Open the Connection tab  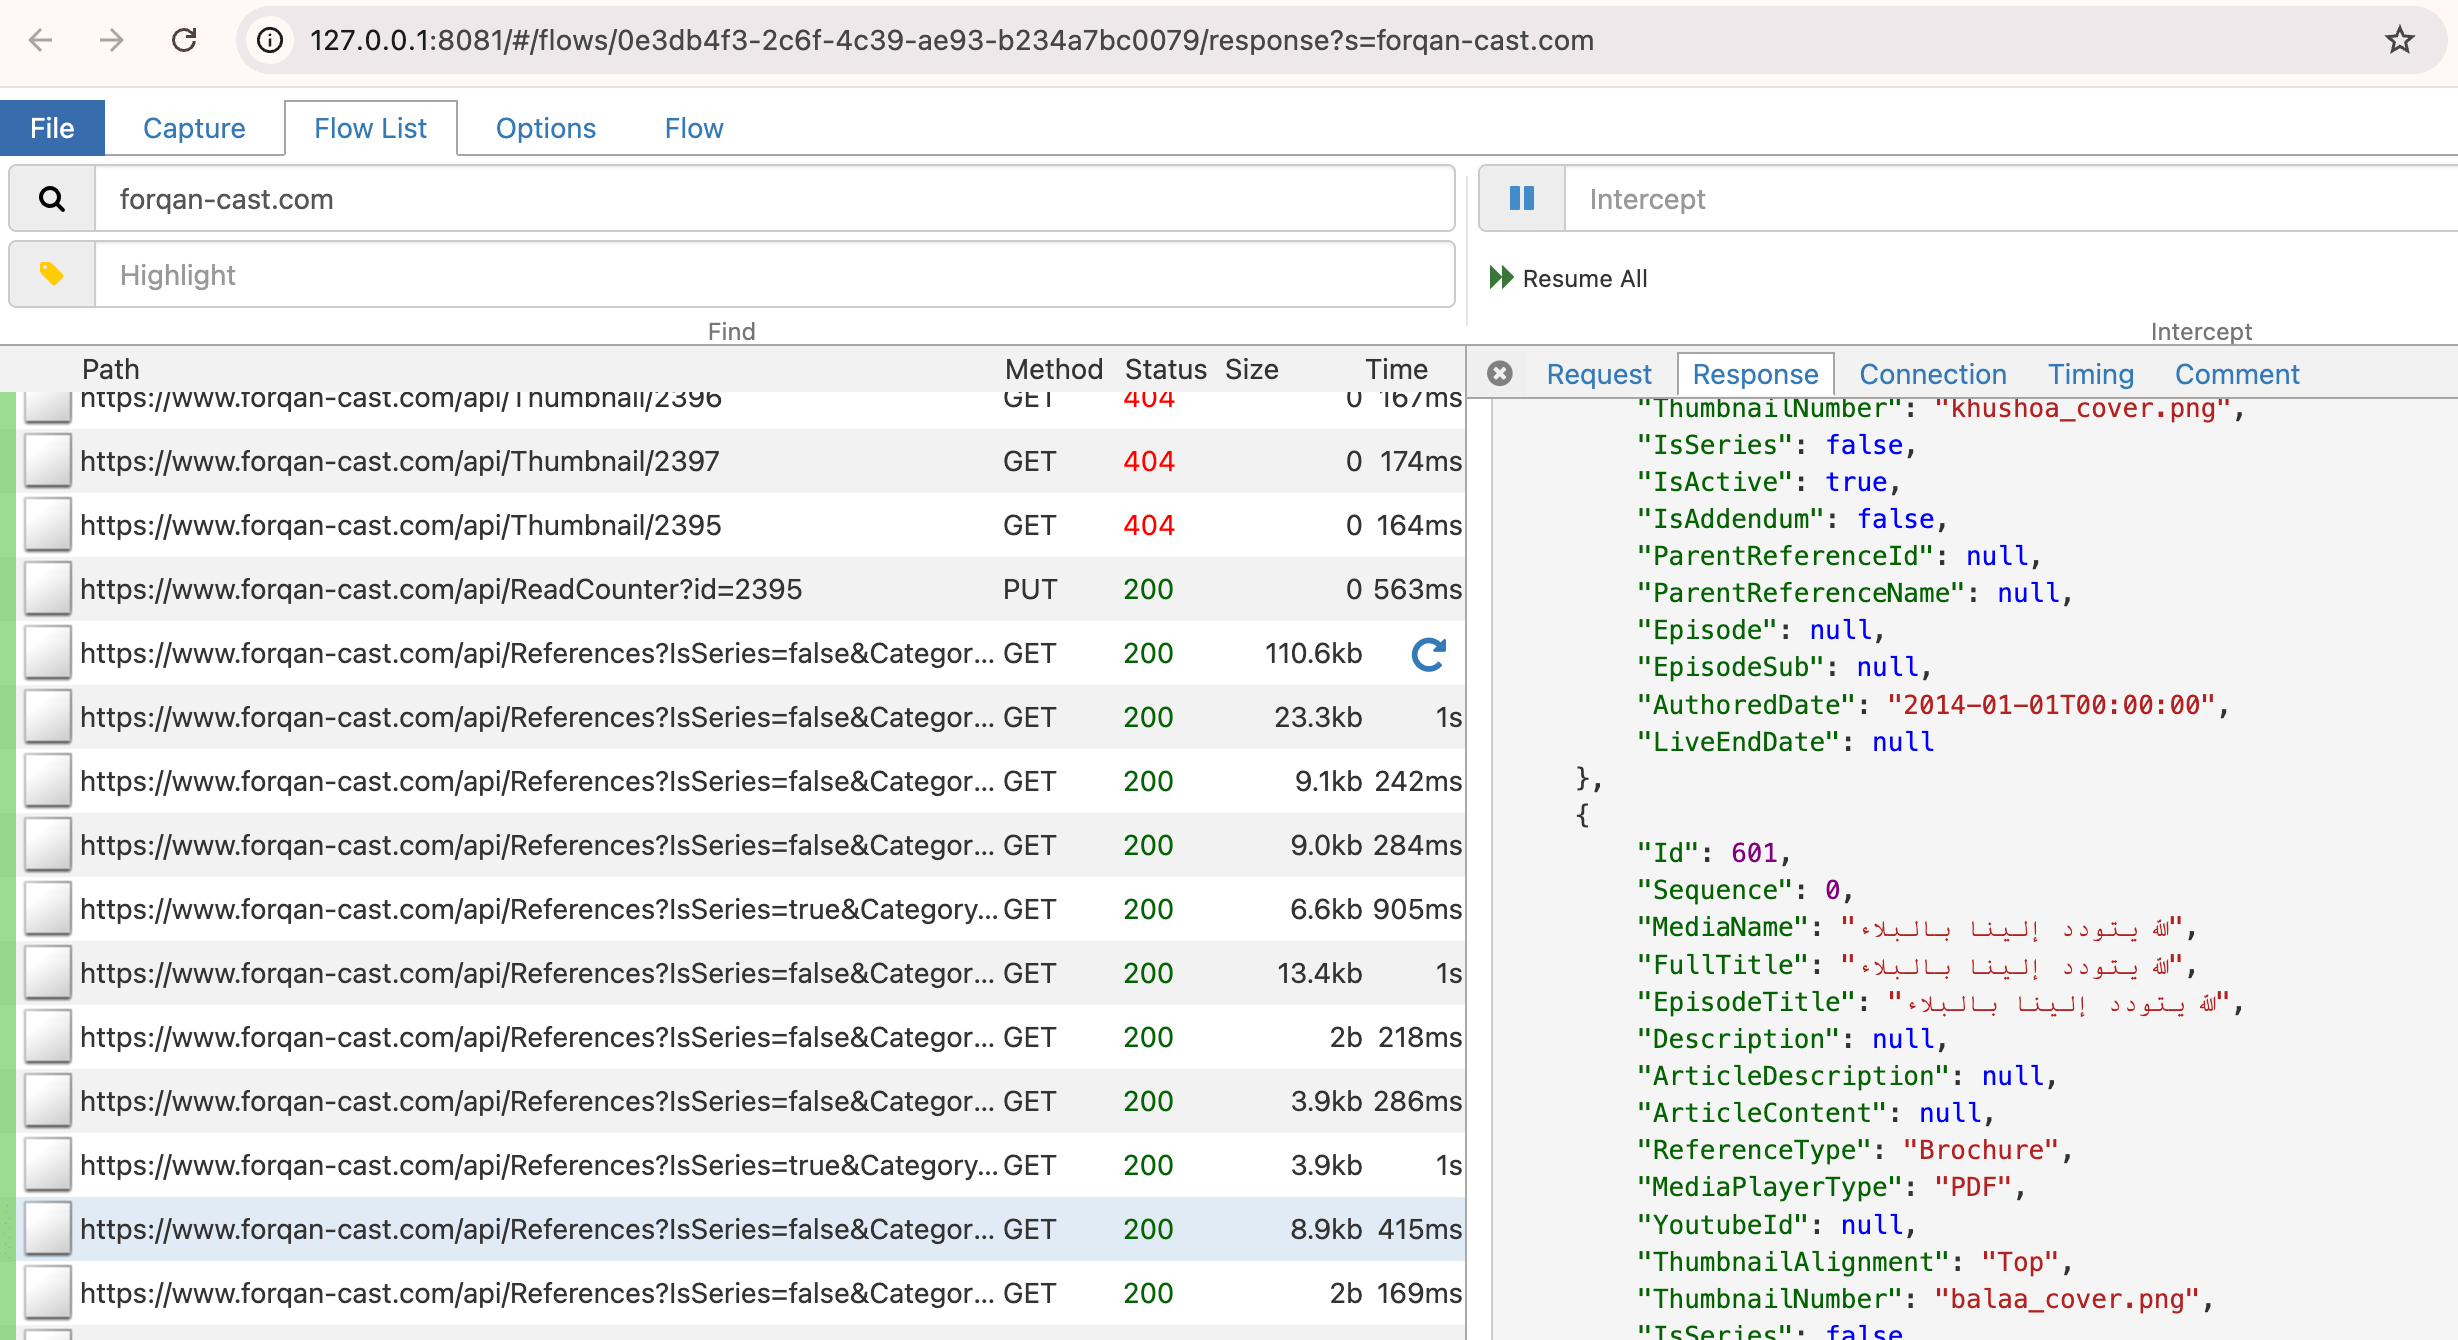point(1933,374)
